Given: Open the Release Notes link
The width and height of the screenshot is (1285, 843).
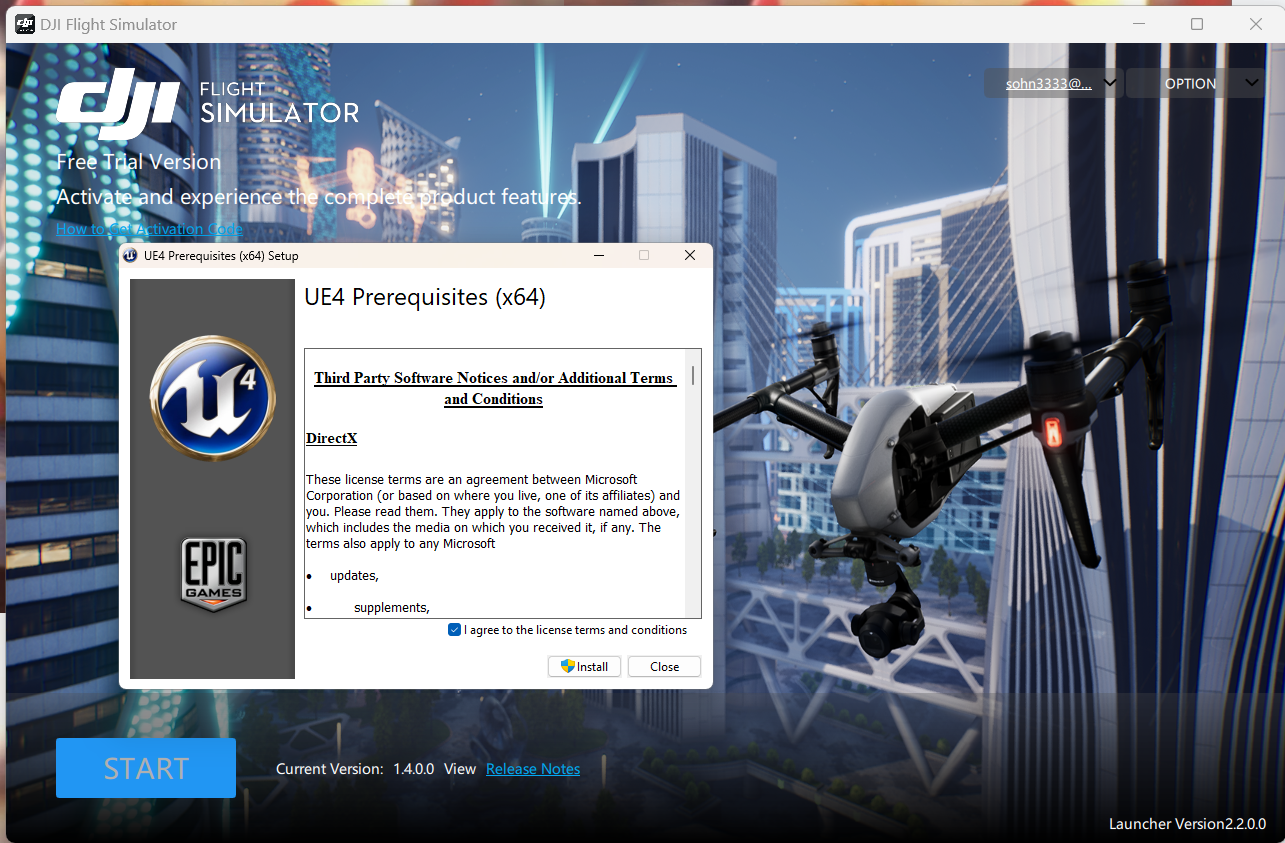Looking at the screenshot, I should tap(533, 769).
